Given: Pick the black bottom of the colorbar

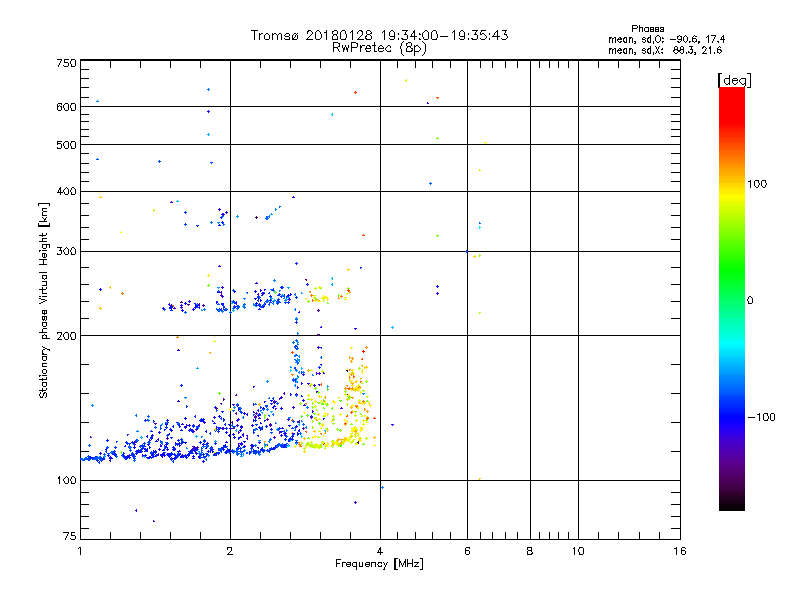Looking at the screenshot, I should [732, 505].
